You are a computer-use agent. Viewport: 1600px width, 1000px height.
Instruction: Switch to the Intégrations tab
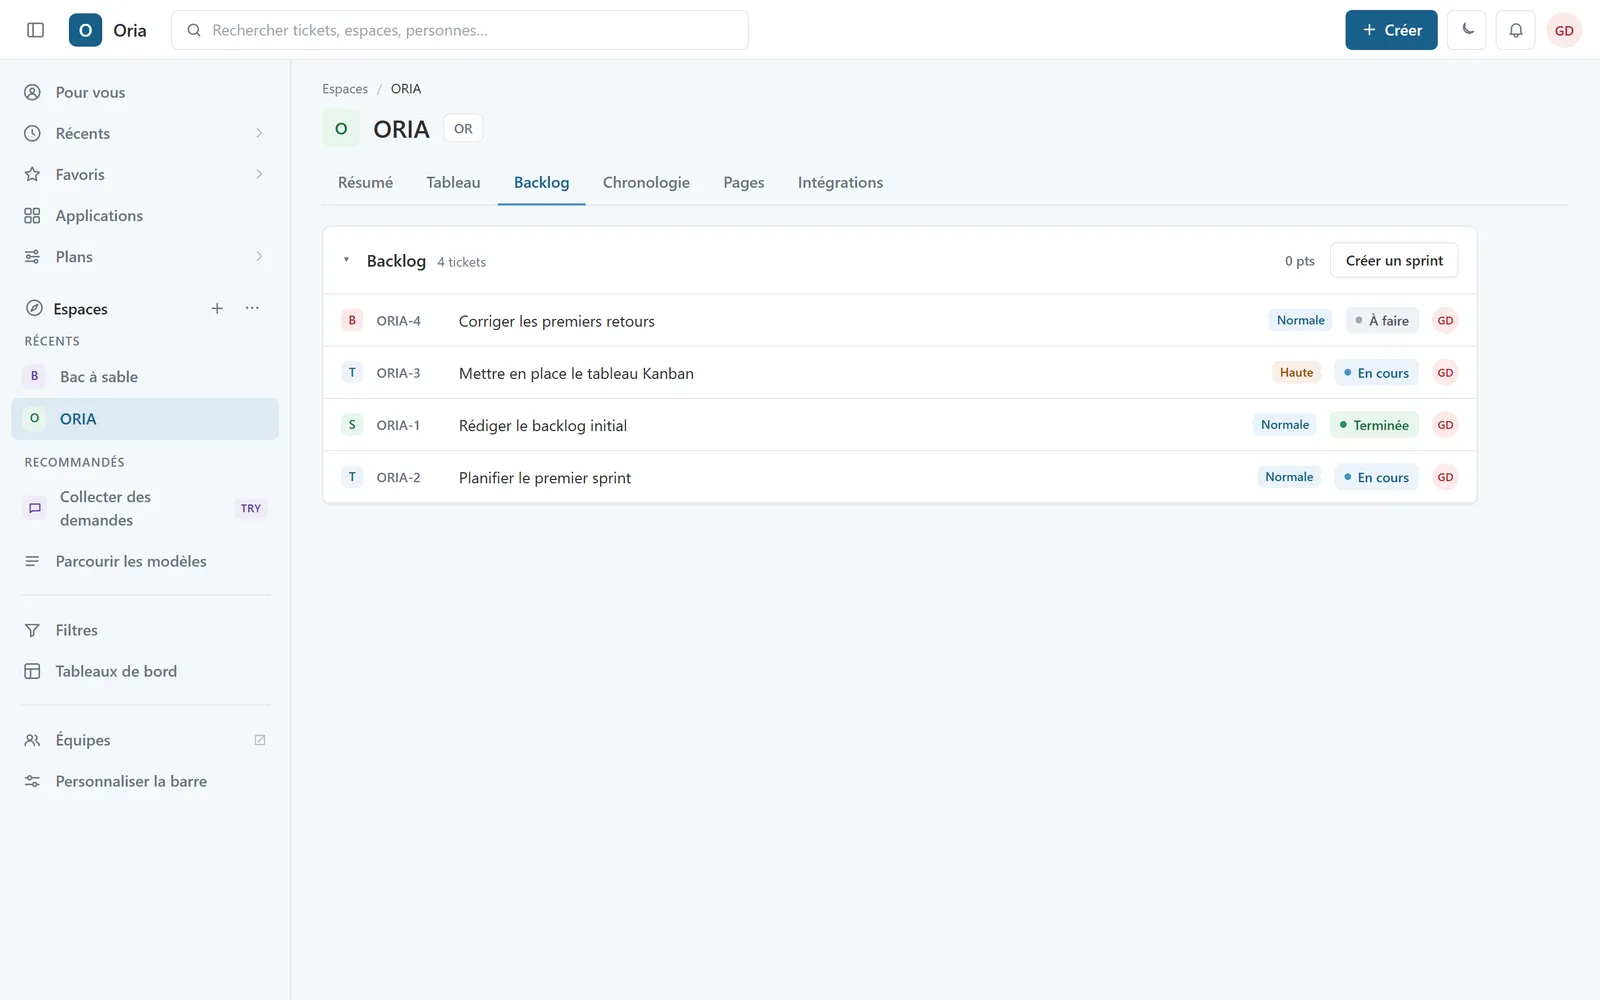(840, 182)
